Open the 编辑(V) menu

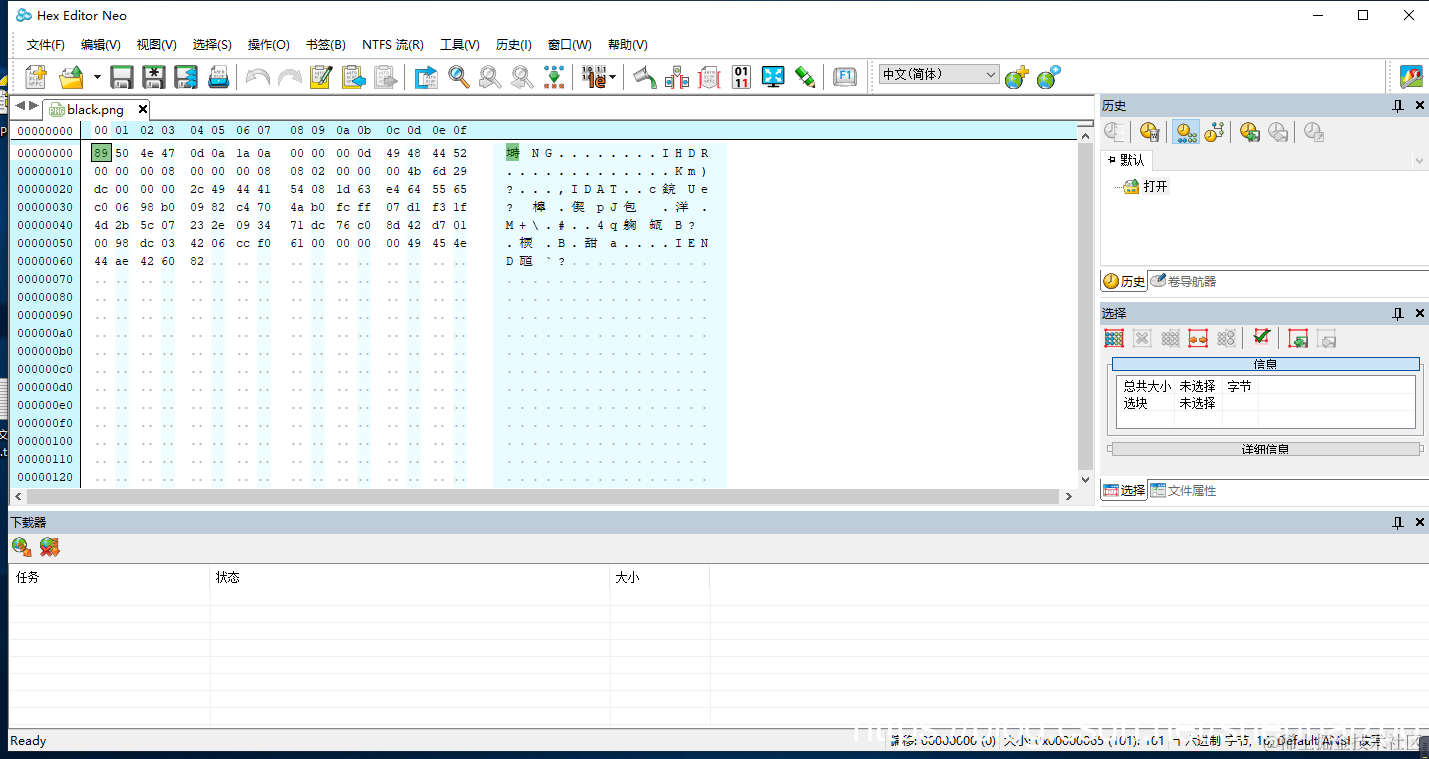(101, 45)
